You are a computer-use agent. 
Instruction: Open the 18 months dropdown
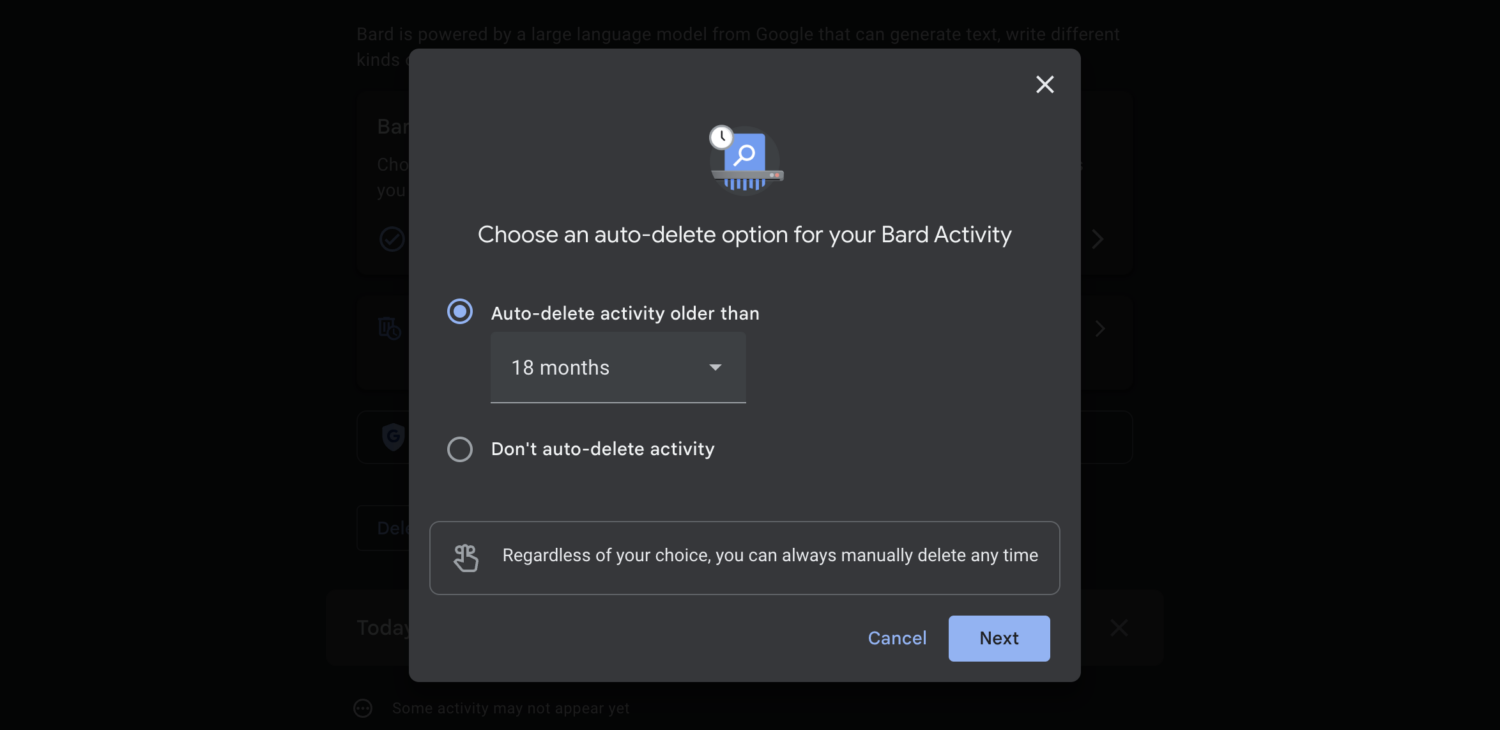point(618,368)
